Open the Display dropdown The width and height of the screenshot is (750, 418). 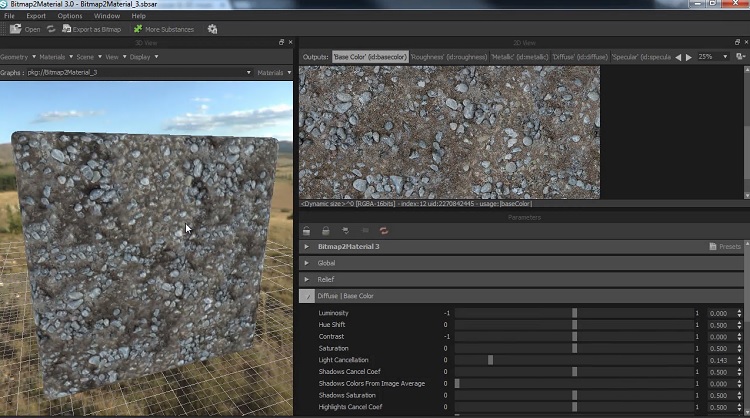143,57
